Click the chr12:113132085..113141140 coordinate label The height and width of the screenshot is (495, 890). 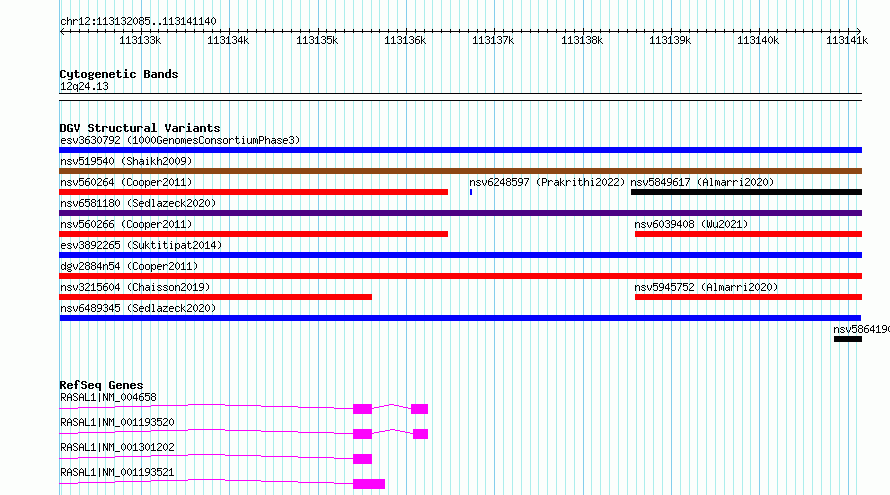pyautogui.click(x=138, y=22)
